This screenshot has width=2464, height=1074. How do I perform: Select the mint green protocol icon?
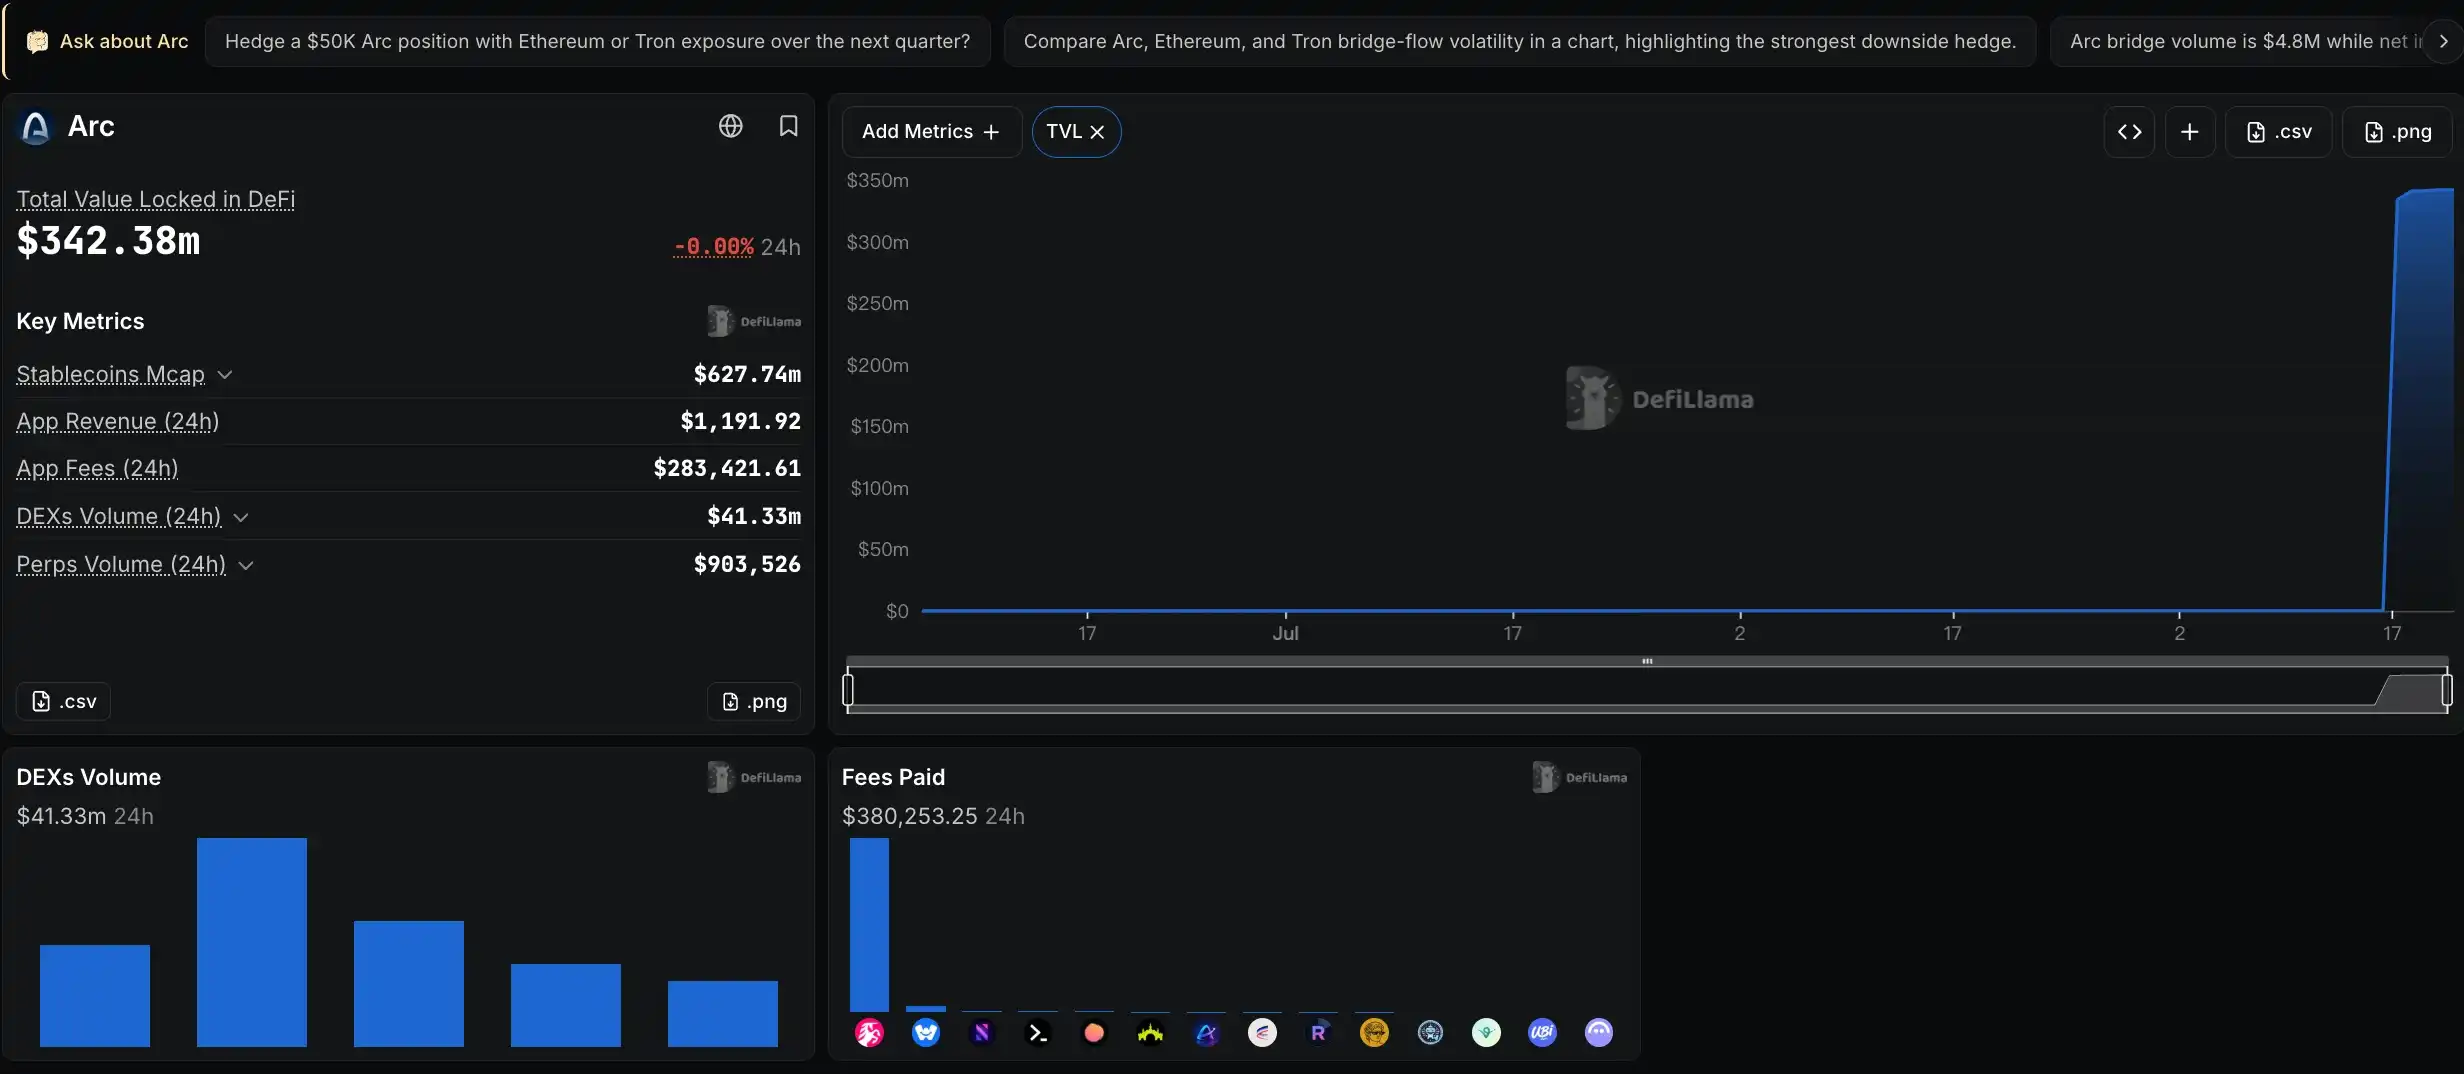[x=1486, y=1032]
